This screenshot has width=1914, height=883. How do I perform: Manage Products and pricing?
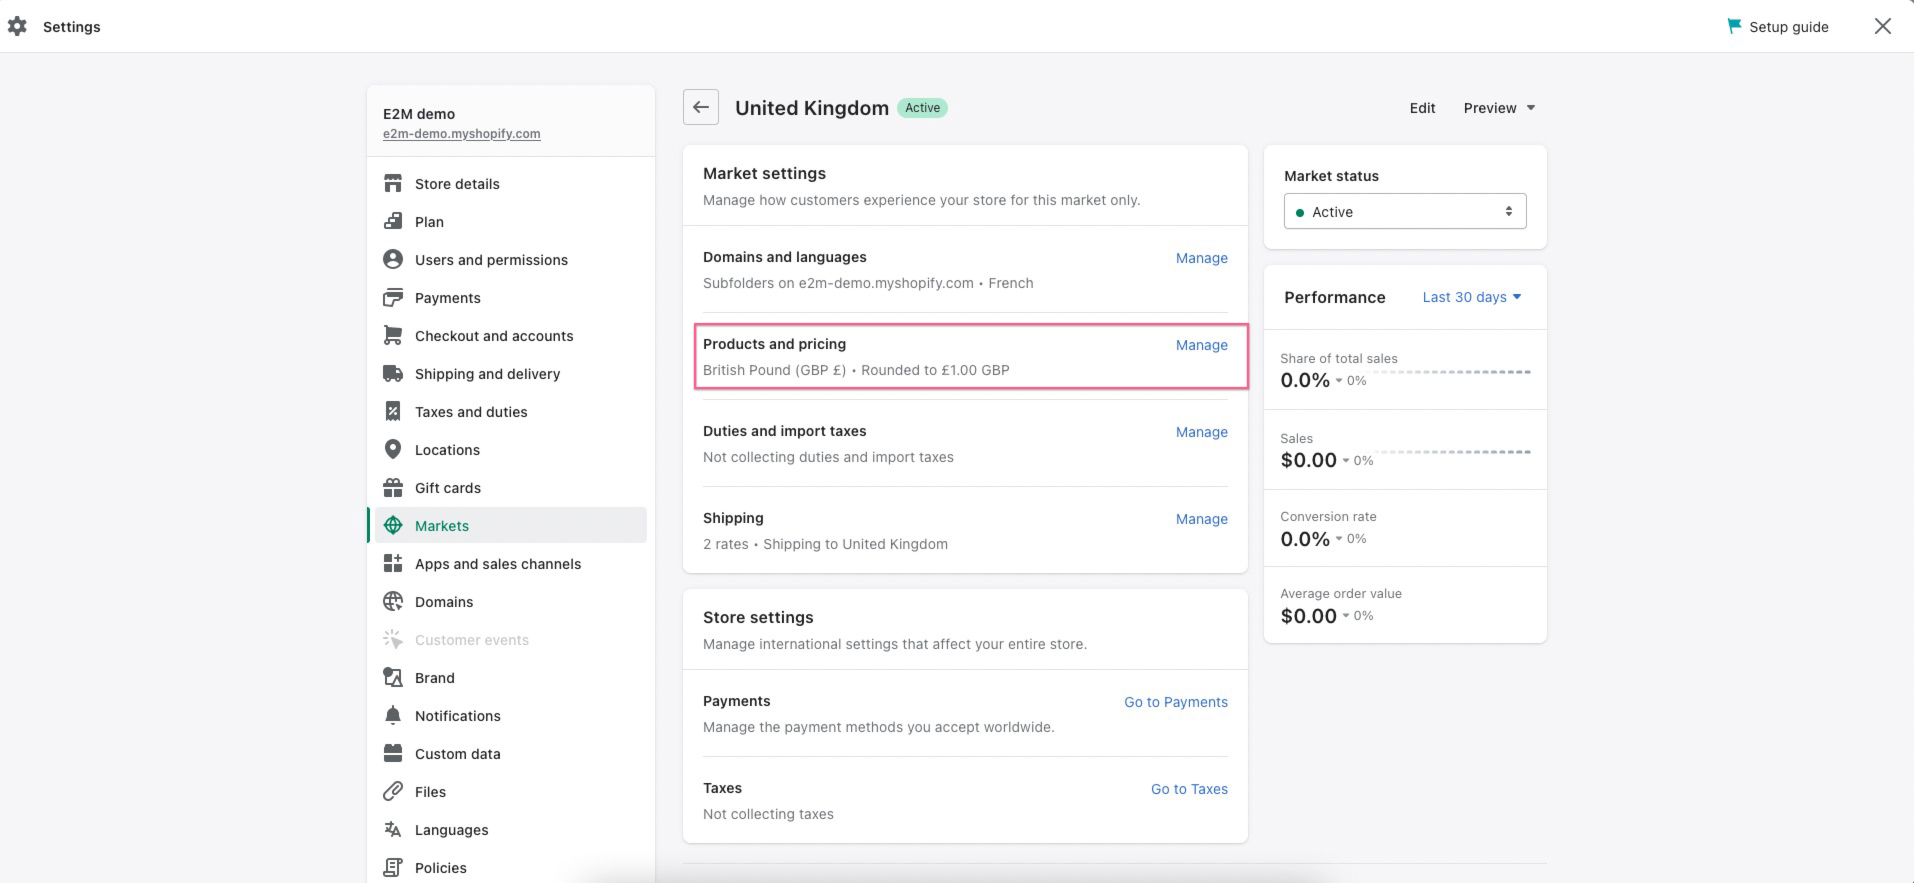tap(1201, 345)
